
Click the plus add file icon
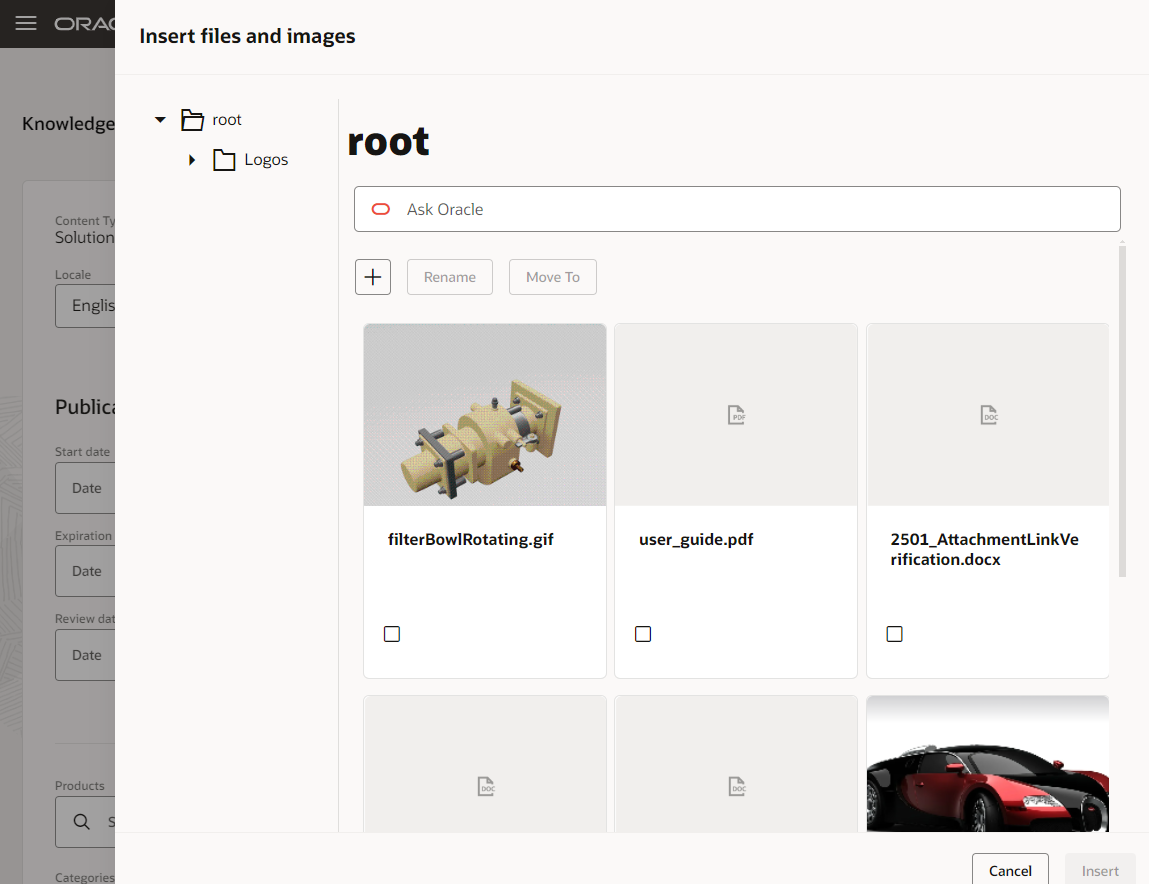[373, 277]
